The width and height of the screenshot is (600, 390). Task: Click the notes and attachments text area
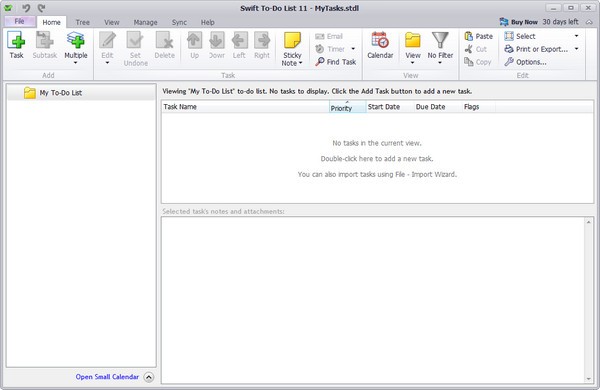373,300
